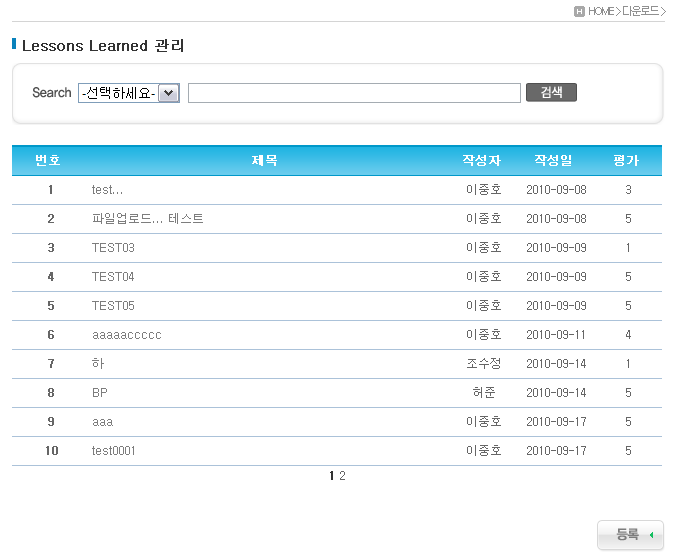The width and height of the screenshot is (676, 558).
Task: Open the TEST04 entry
Action: (113, 277)
